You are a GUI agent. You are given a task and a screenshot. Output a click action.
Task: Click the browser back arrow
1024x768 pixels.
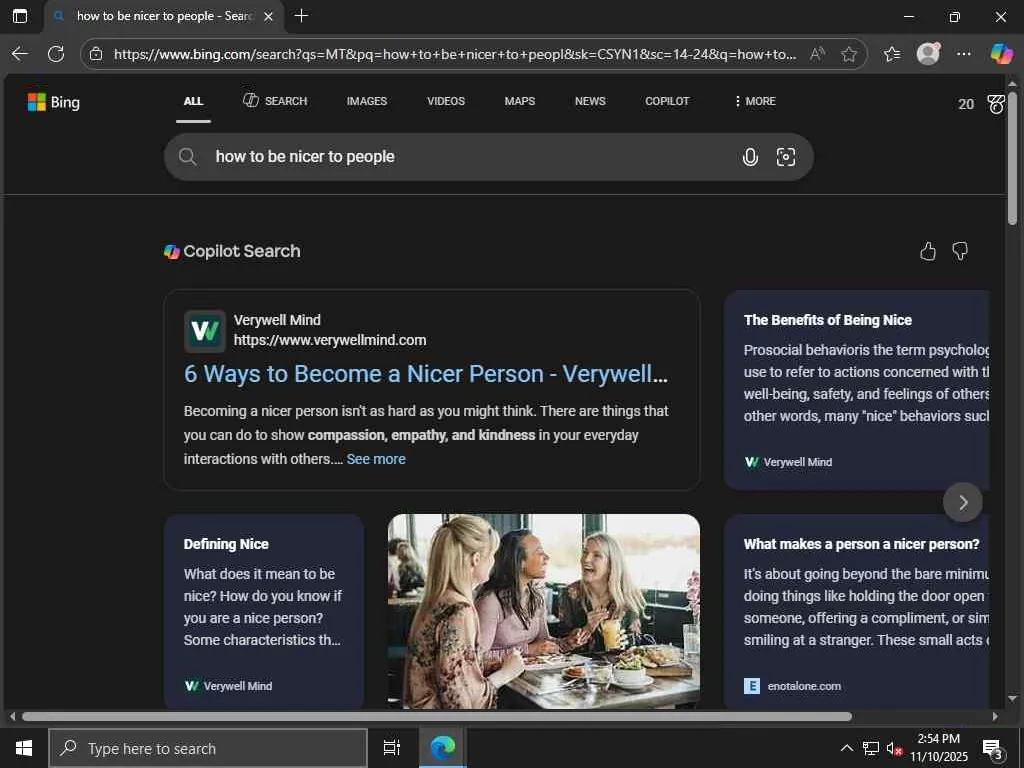(x=20, y=54)
